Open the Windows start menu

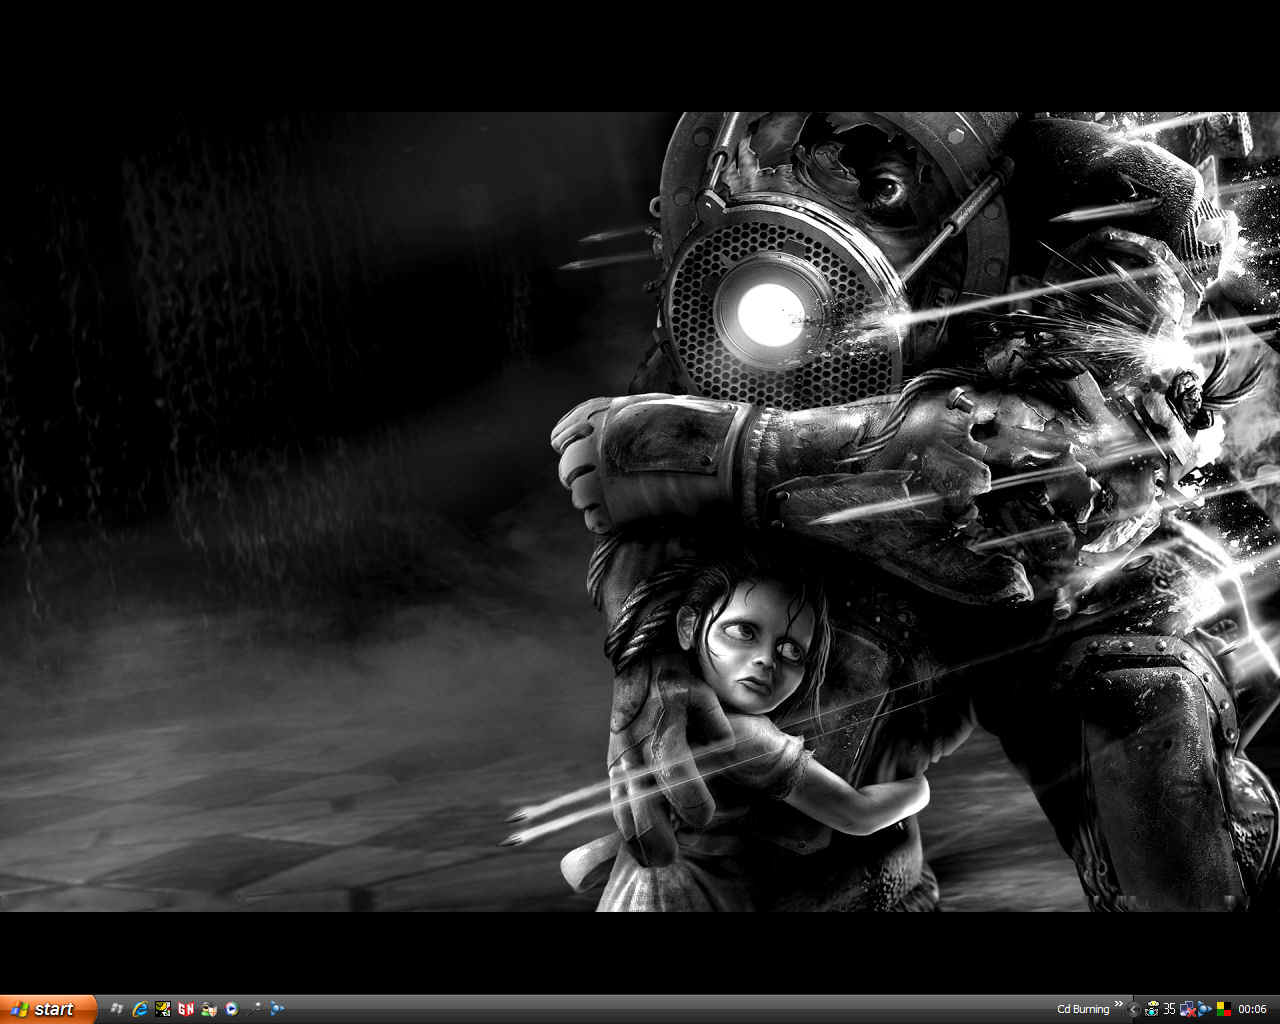click(48, 1009)
